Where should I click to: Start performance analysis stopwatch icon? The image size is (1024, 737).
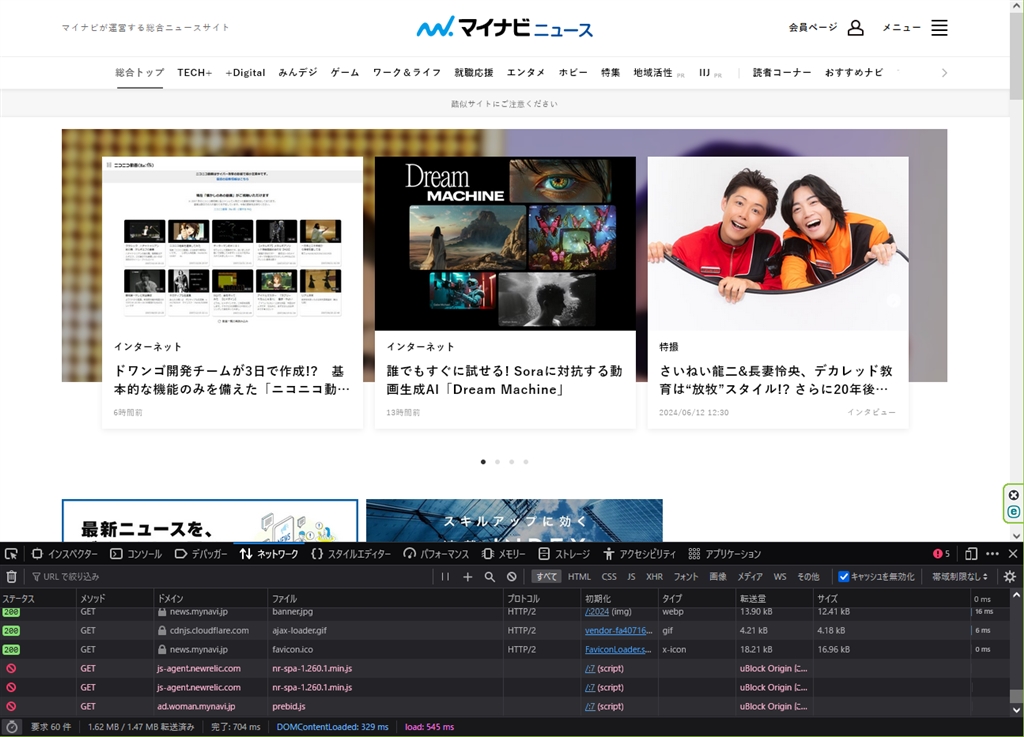10,727
